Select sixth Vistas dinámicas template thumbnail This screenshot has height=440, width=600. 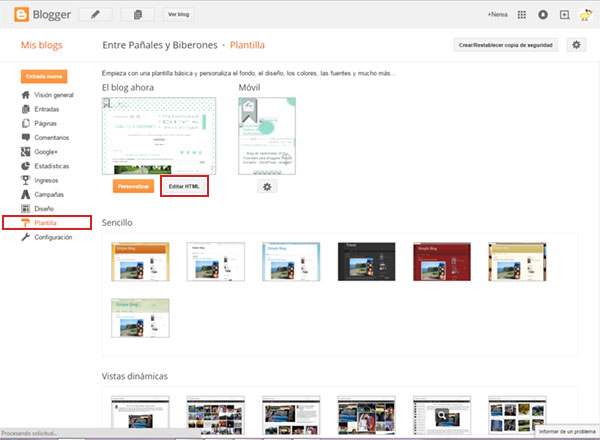click(x=517, y=415)
